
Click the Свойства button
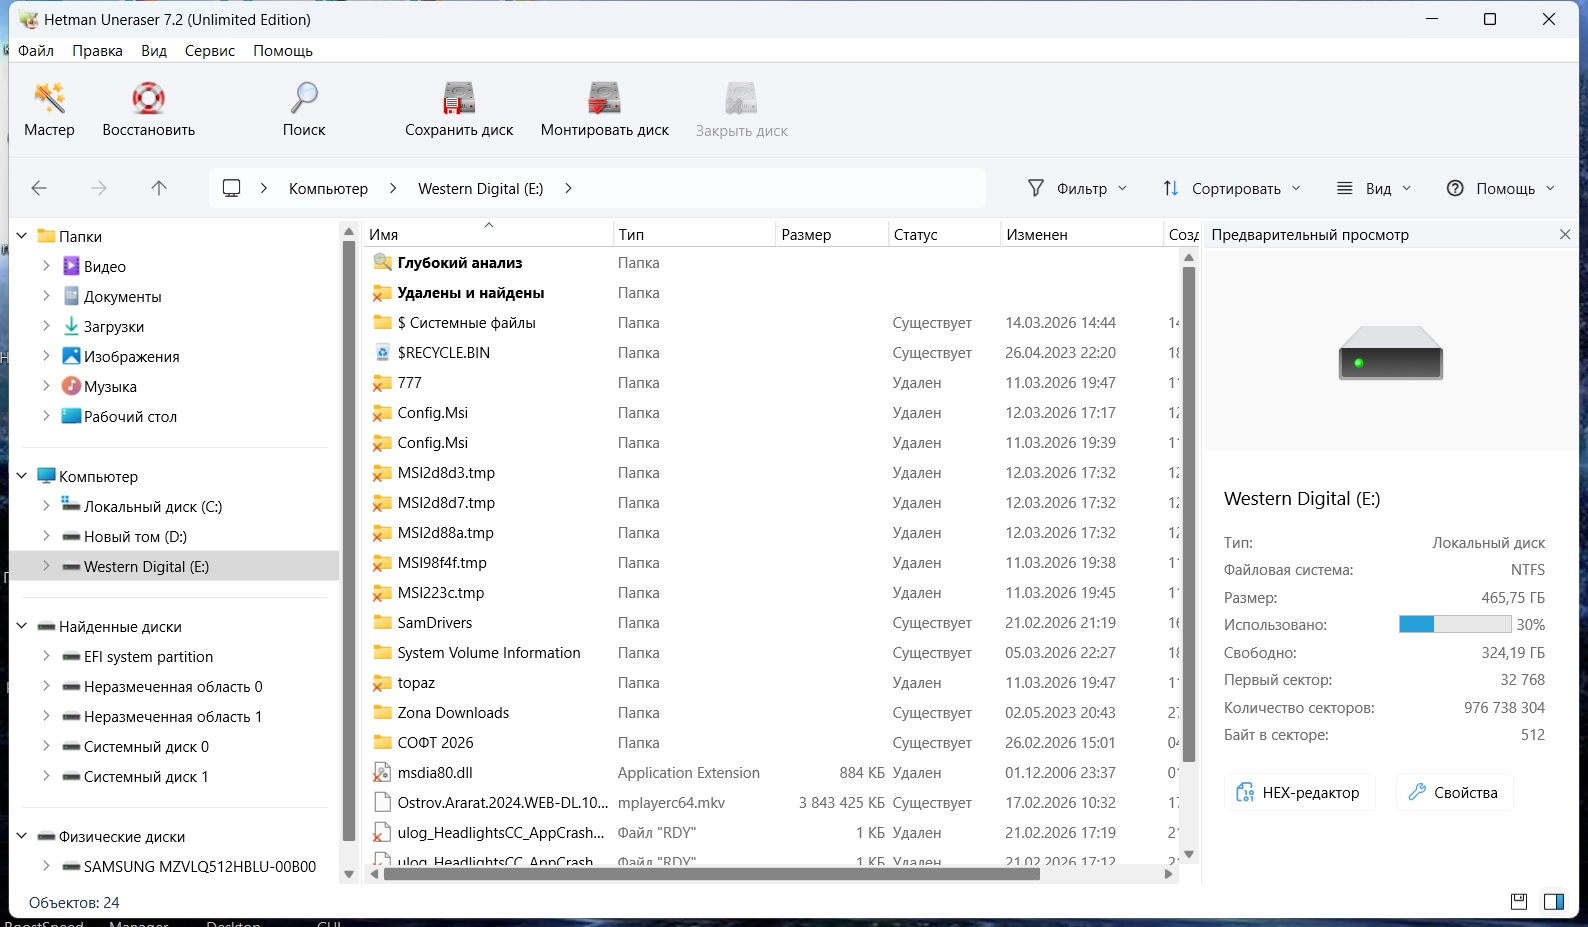click(x=1453, y=793)
